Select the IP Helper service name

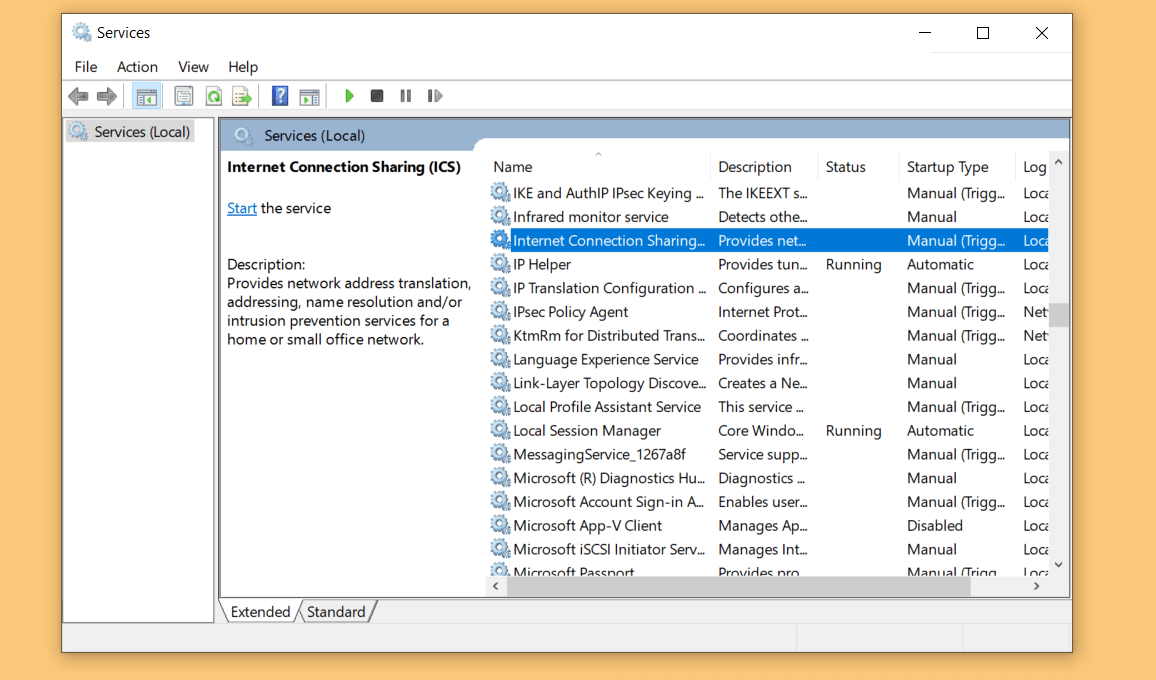(542, 264)
